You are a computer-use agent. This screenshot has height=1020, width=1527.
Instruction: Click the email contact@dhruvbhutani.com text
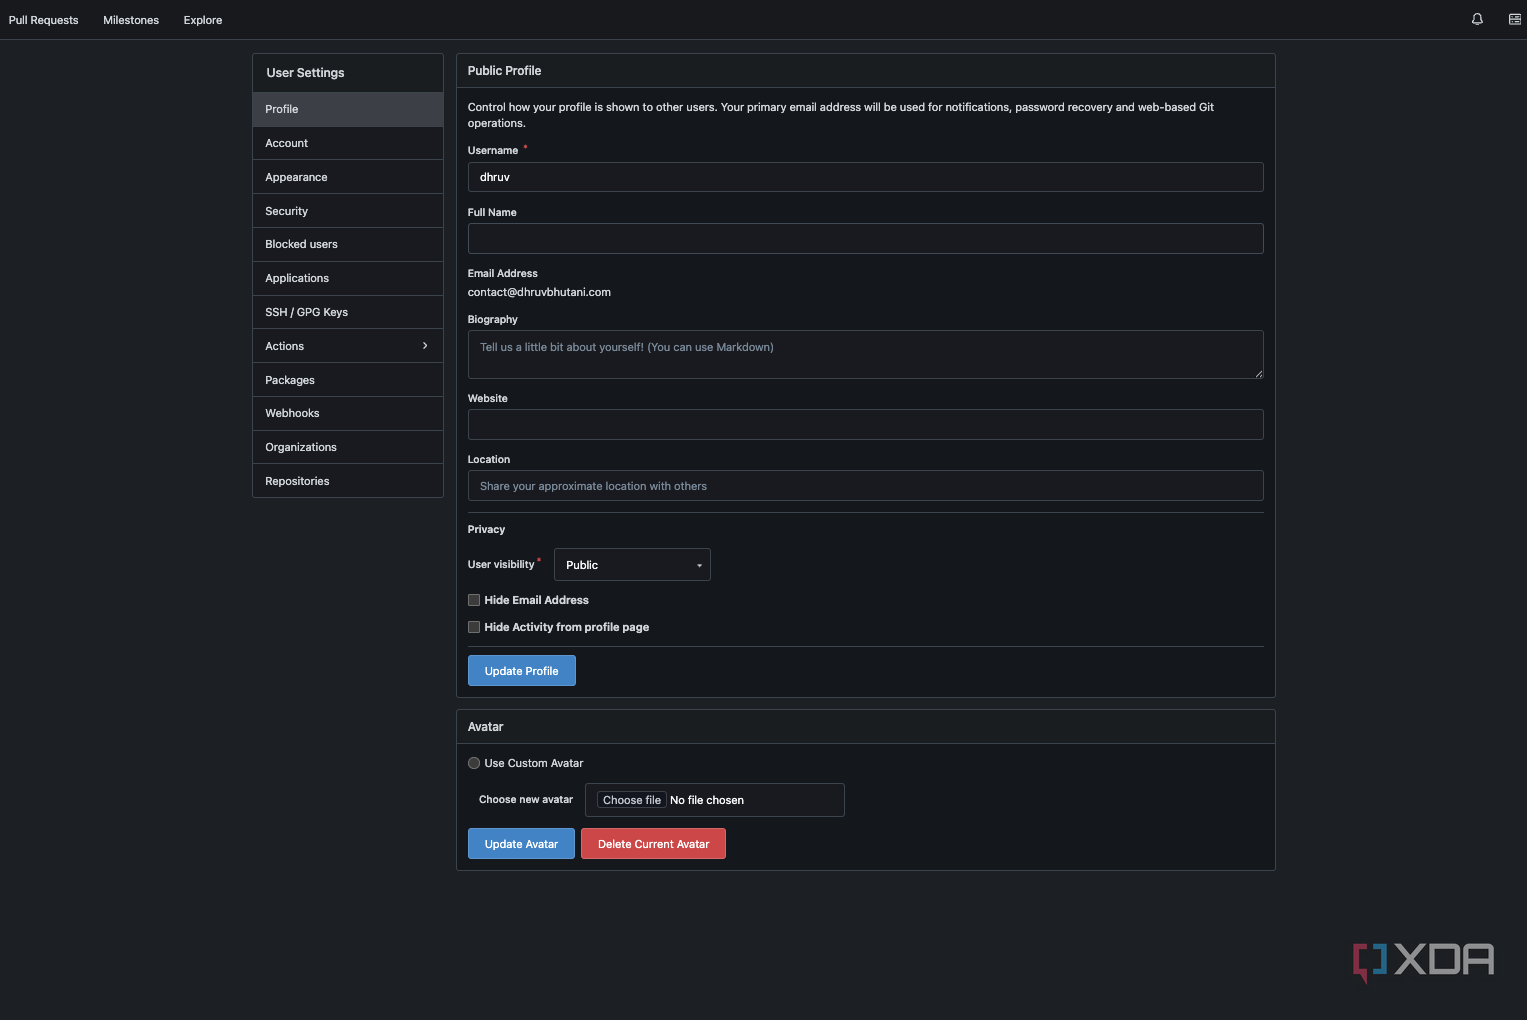pyautogui.click(x=539, y=292)
